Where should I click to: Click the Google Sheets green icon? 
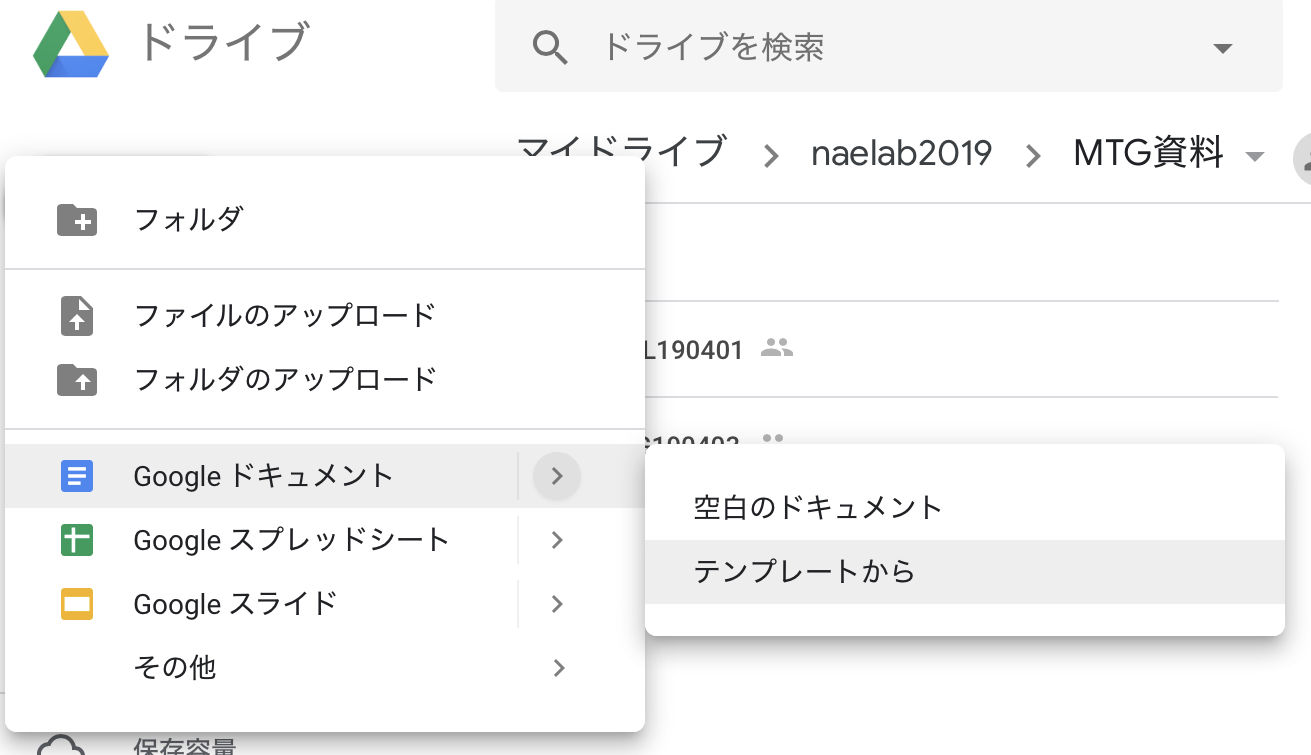pos(77,541)
